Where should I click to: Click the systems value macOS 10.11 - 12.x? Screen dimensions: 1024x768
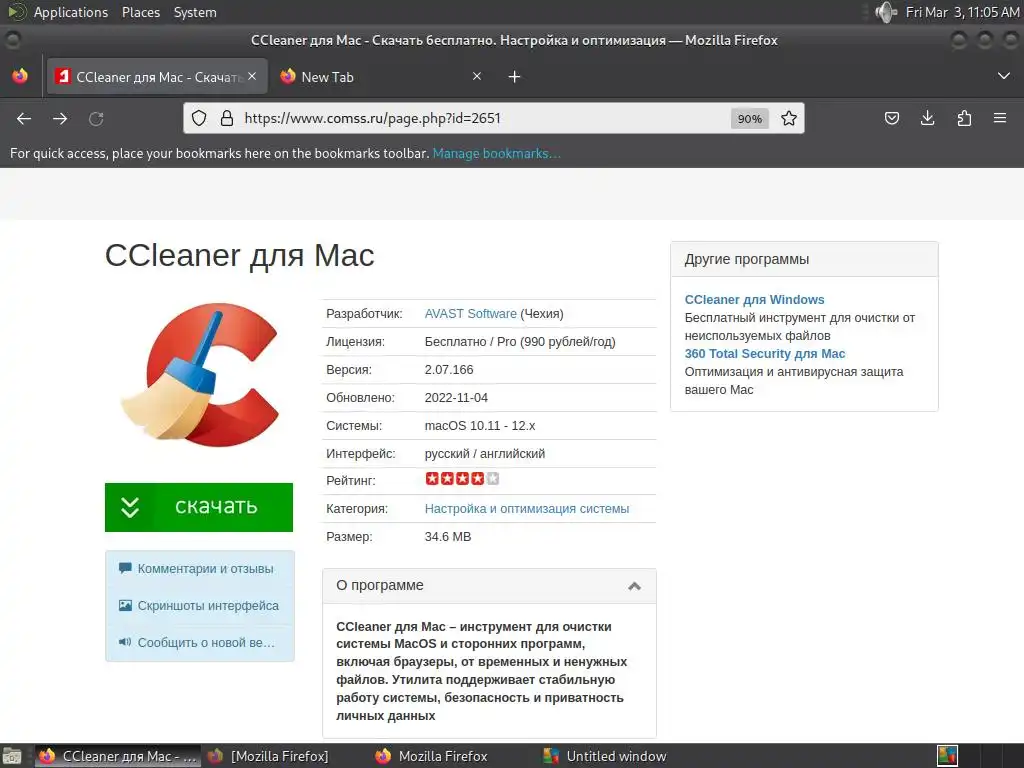(x=479, y=426)
